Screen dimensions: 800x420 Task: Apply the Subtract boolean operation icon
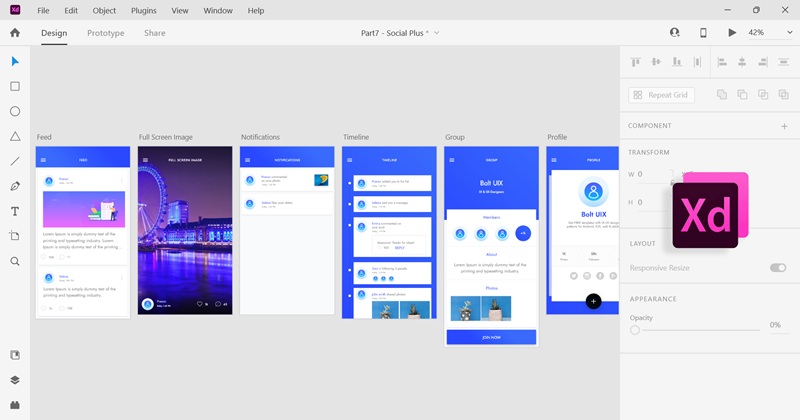coord(742,94)
